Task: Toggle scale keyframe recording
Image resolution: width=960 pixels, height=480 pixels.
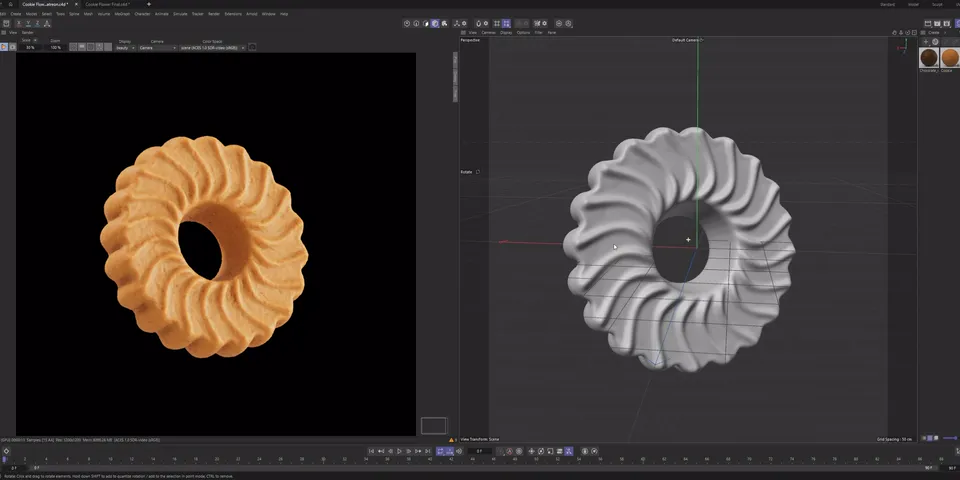Action: click(x=550, y=451)
